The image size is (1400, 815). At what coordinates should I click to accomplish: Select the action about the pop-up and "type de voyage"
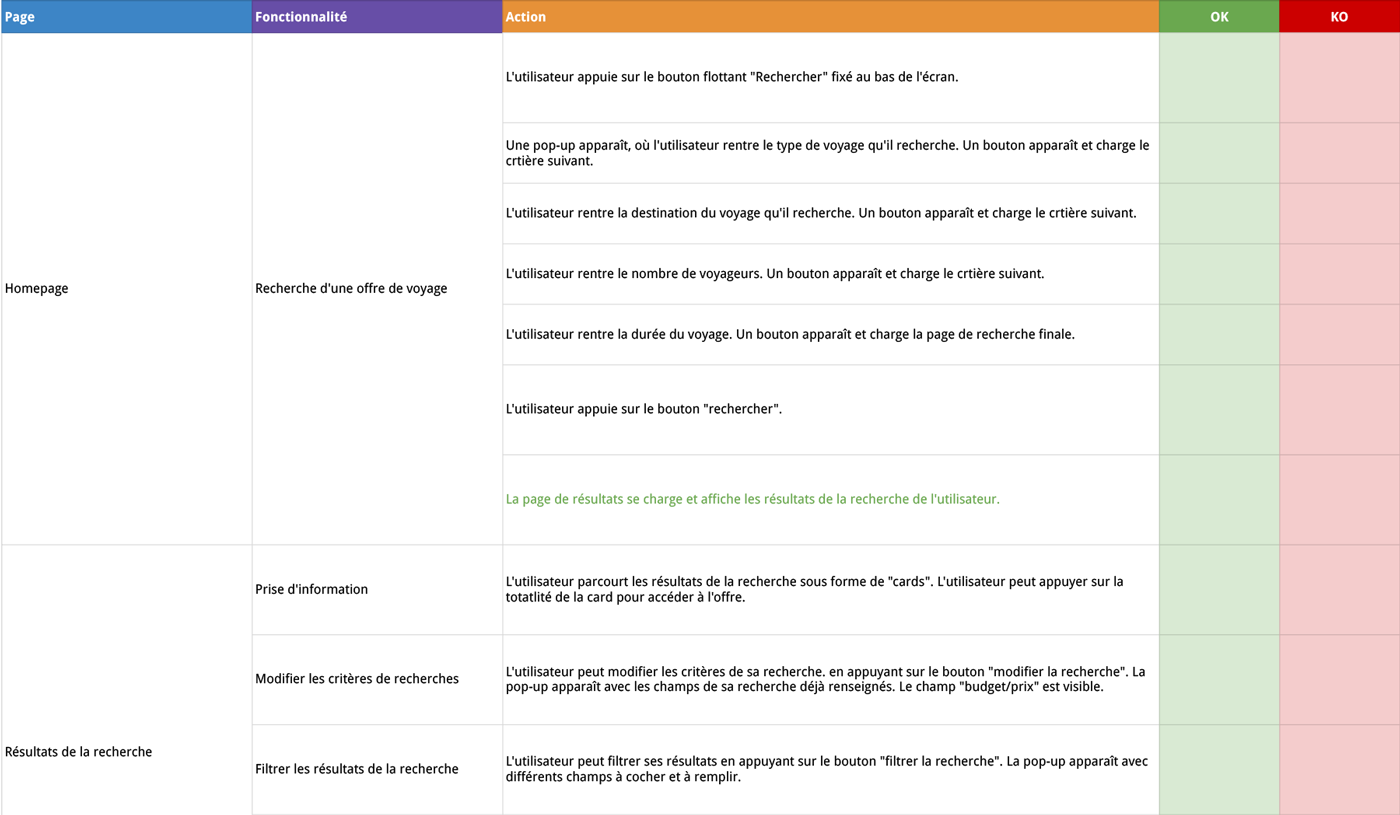(x=831, y=153)
